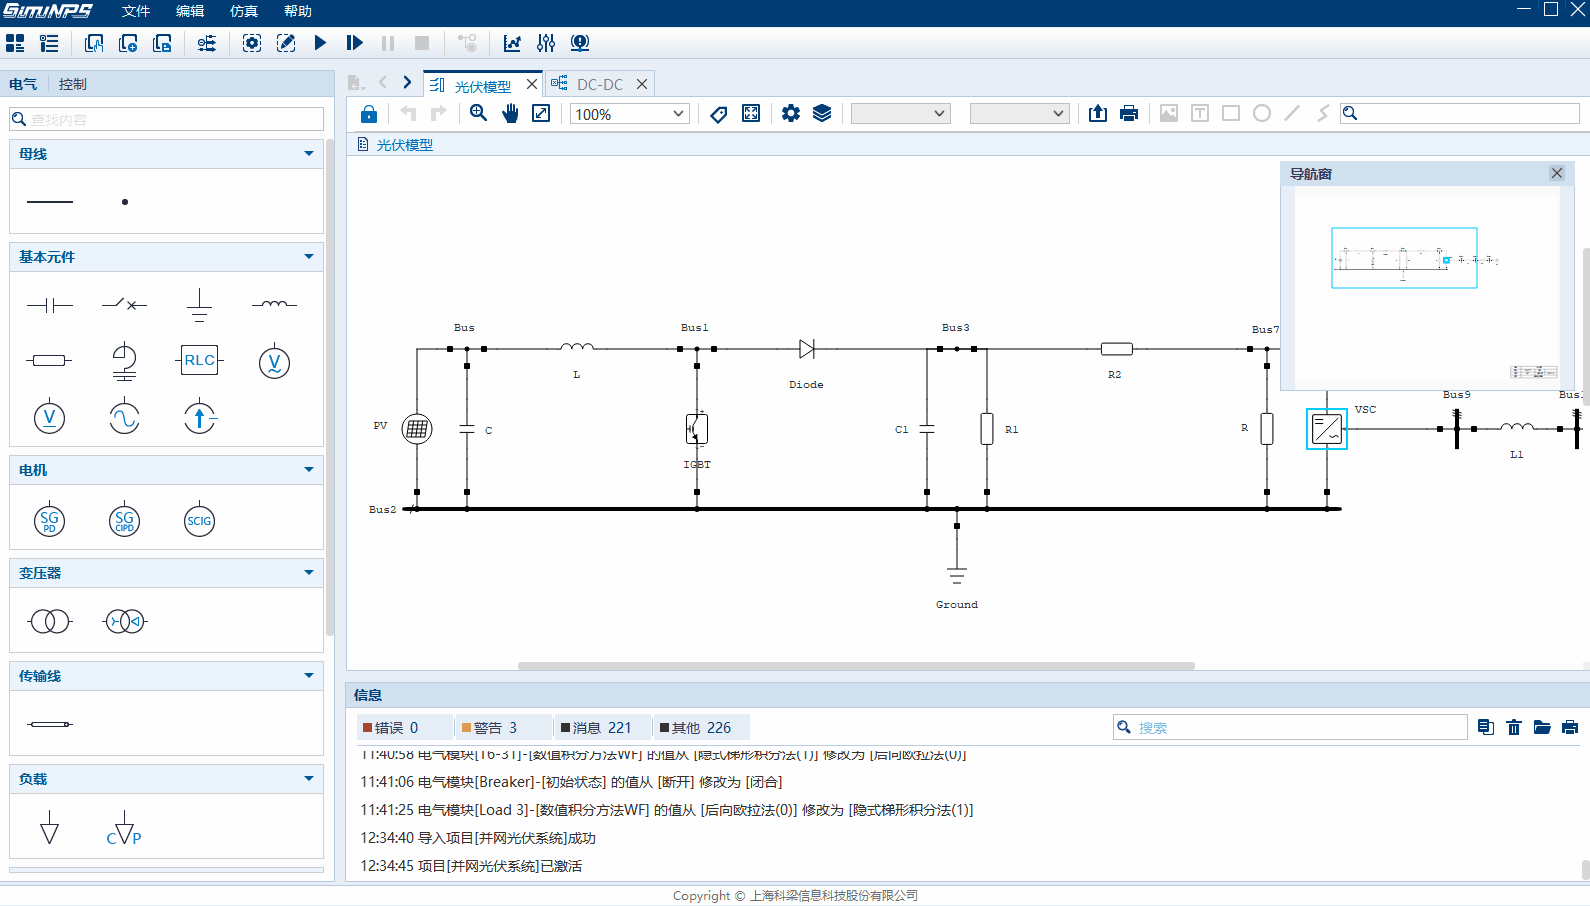The height and width of the screenshot is (906, 1590).
Task: Open the 100% zoom level dropdown
Action: point(629,114)
